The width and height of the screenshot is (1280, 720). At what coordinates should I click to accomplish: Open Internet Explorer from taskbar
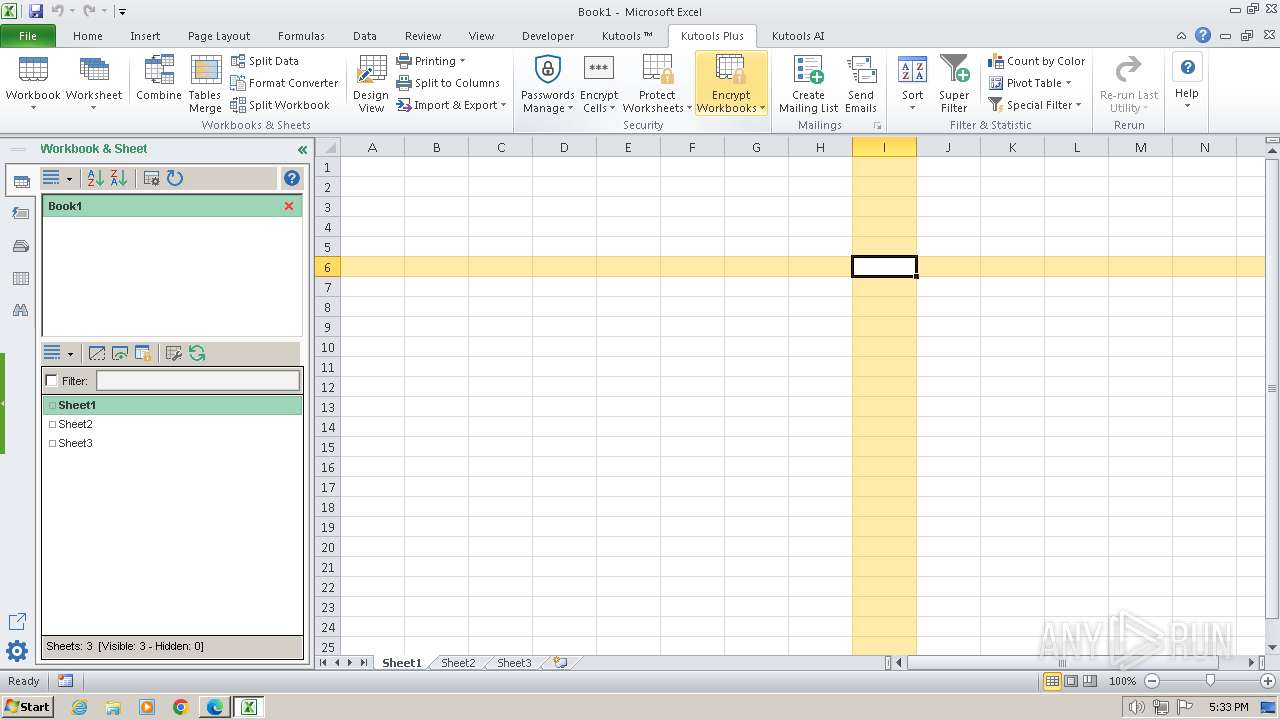[79, 707]
